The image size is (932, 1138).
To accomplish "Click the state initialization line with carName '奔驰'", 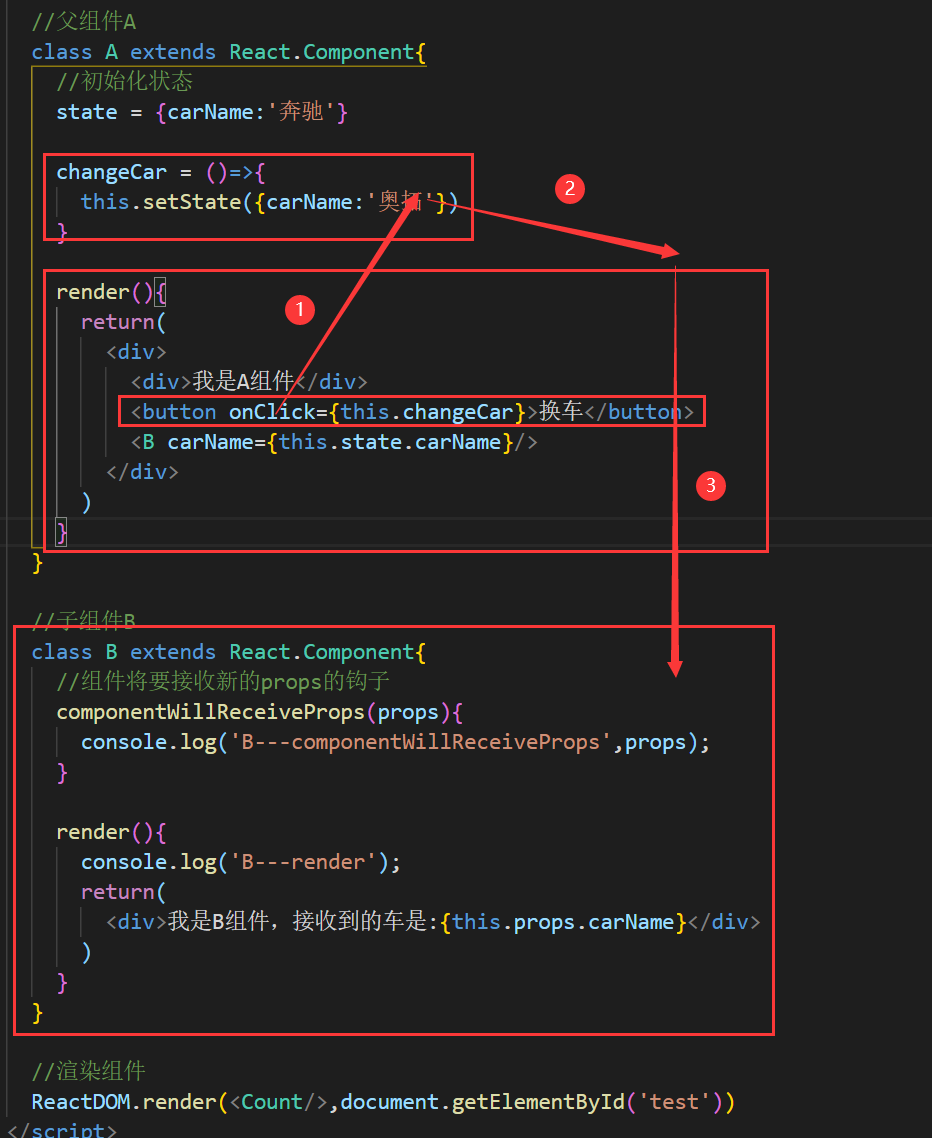I will [202, 112].
